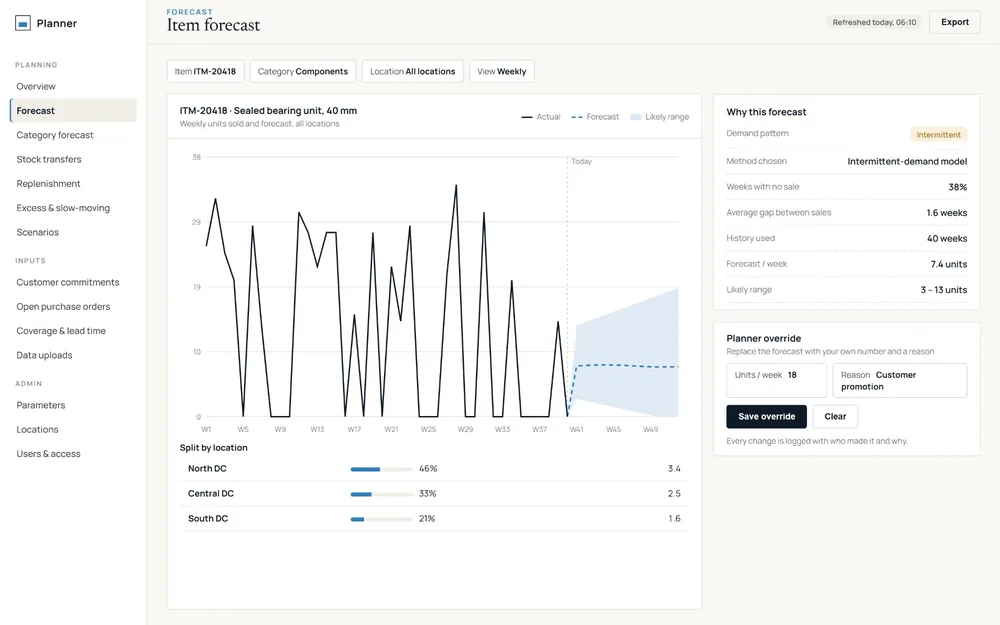The image size is (1000, 625).
Task: Click the 3 – 13 units range value
Action: click(943, 290)
